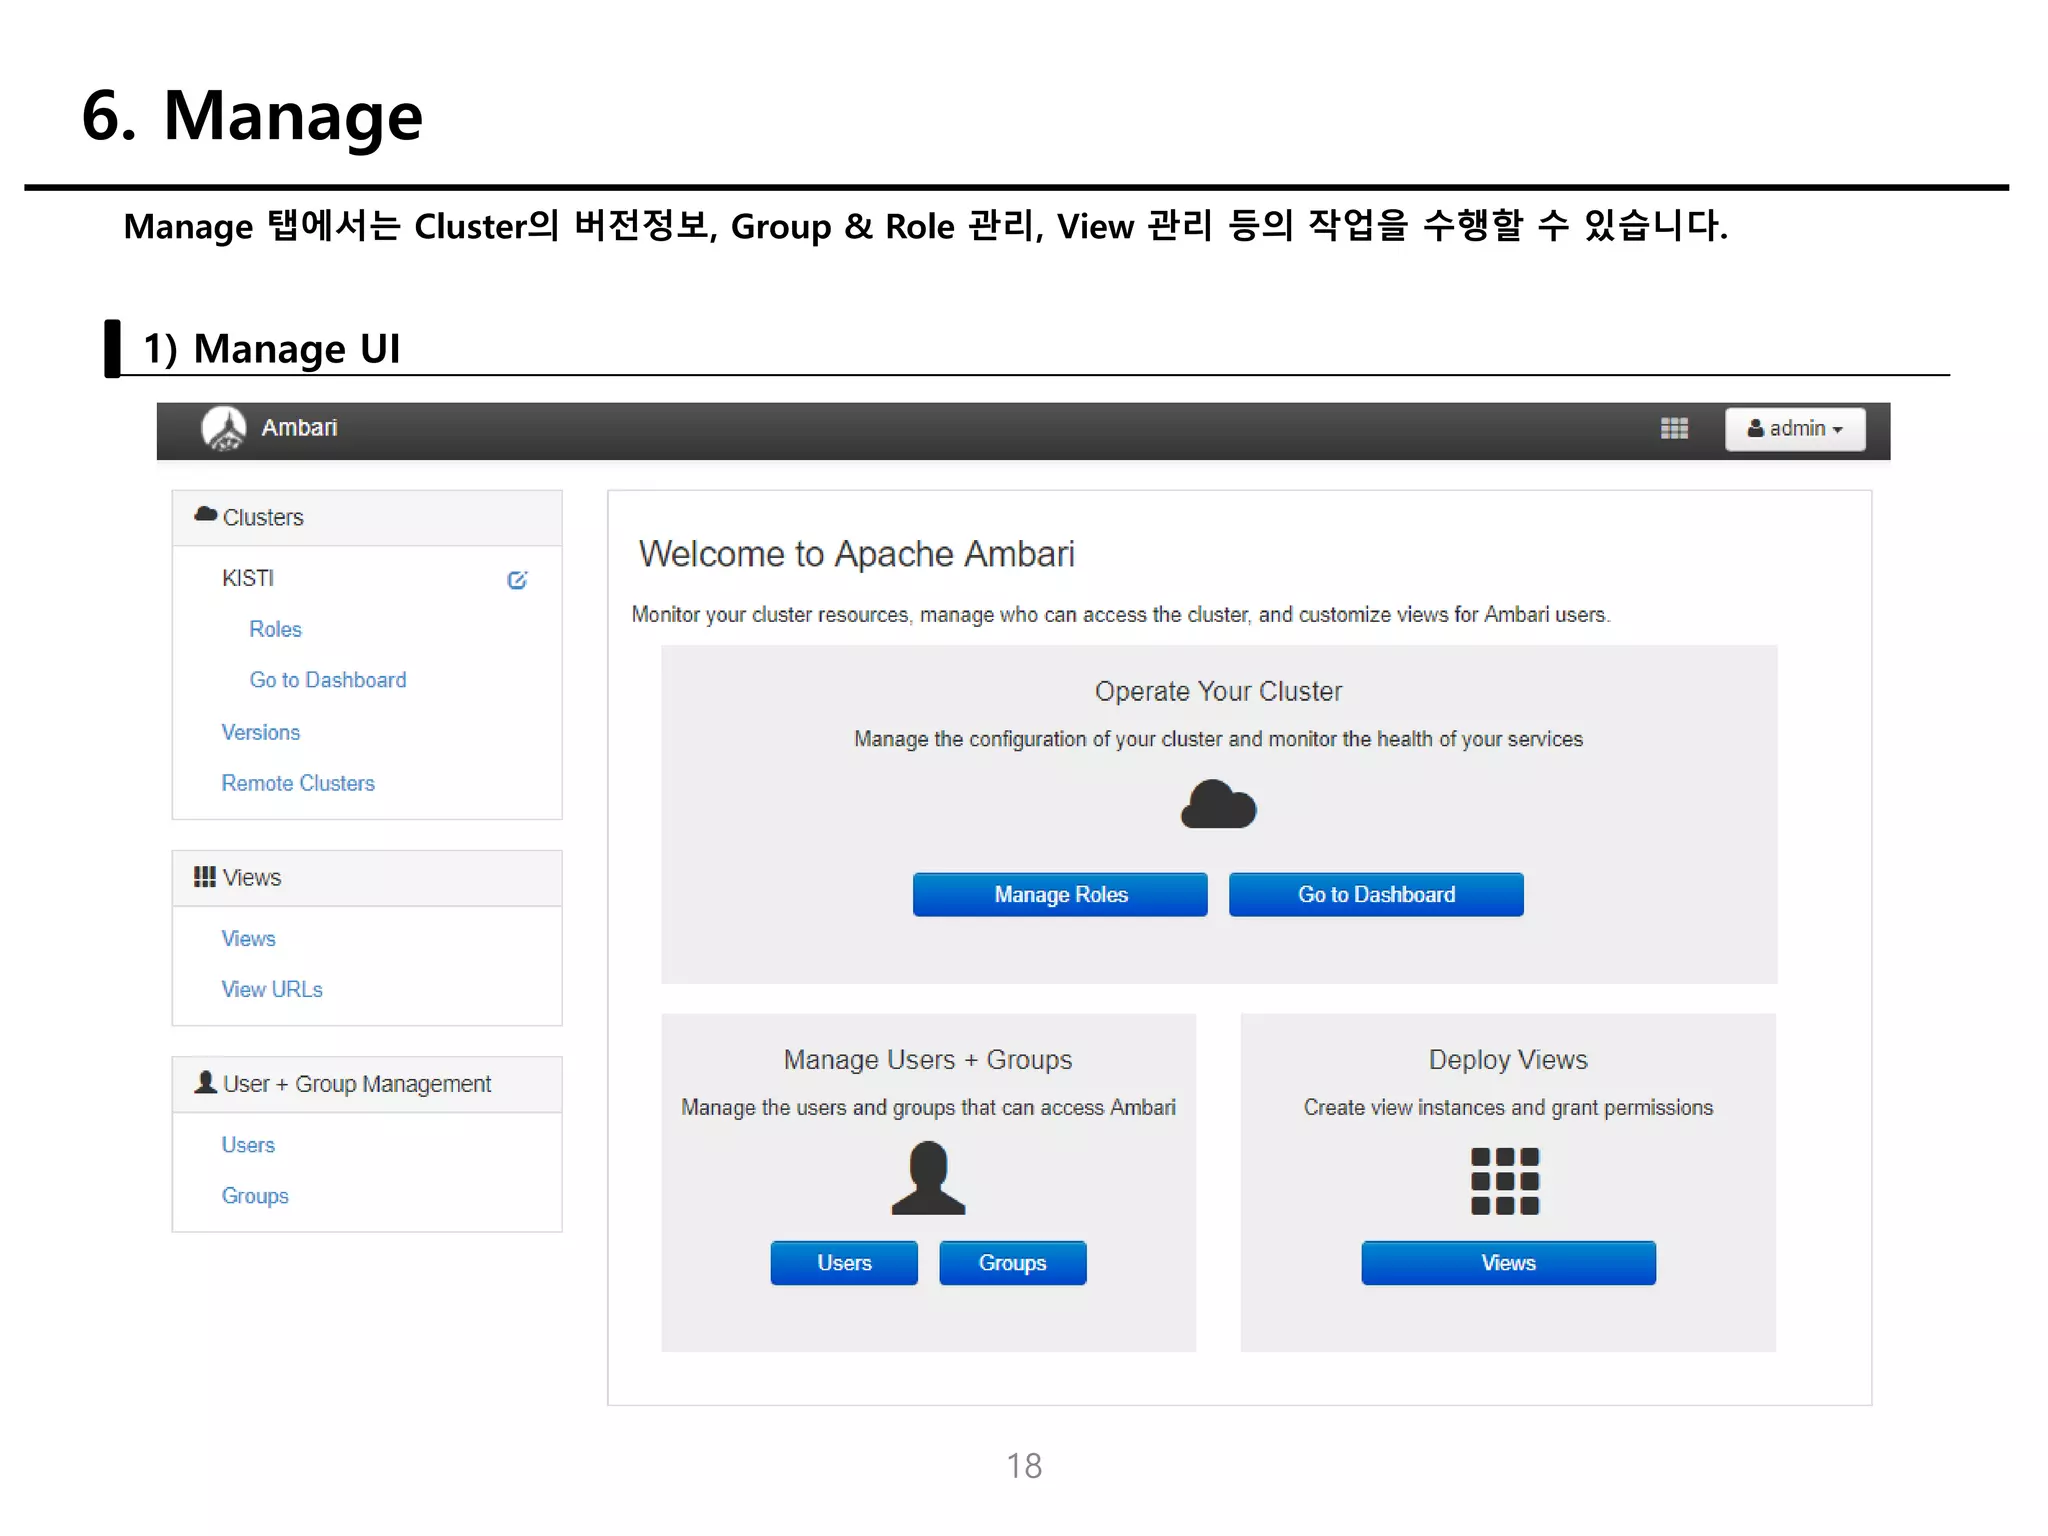The height and width of the screenshot is (1536, 2048).
Task: Click the user silhouette icon in Manage Users + Groups
Action: (x=928, y=1179)
